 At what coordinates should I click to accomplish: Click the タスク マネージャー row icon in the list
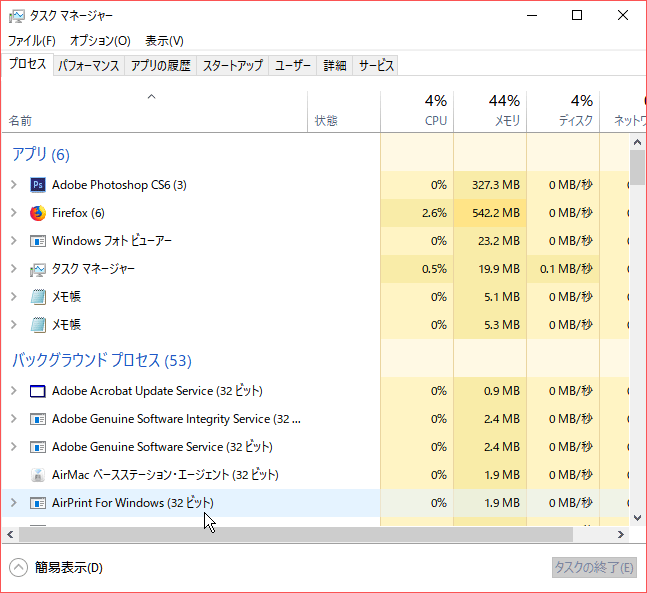[38, 269]
